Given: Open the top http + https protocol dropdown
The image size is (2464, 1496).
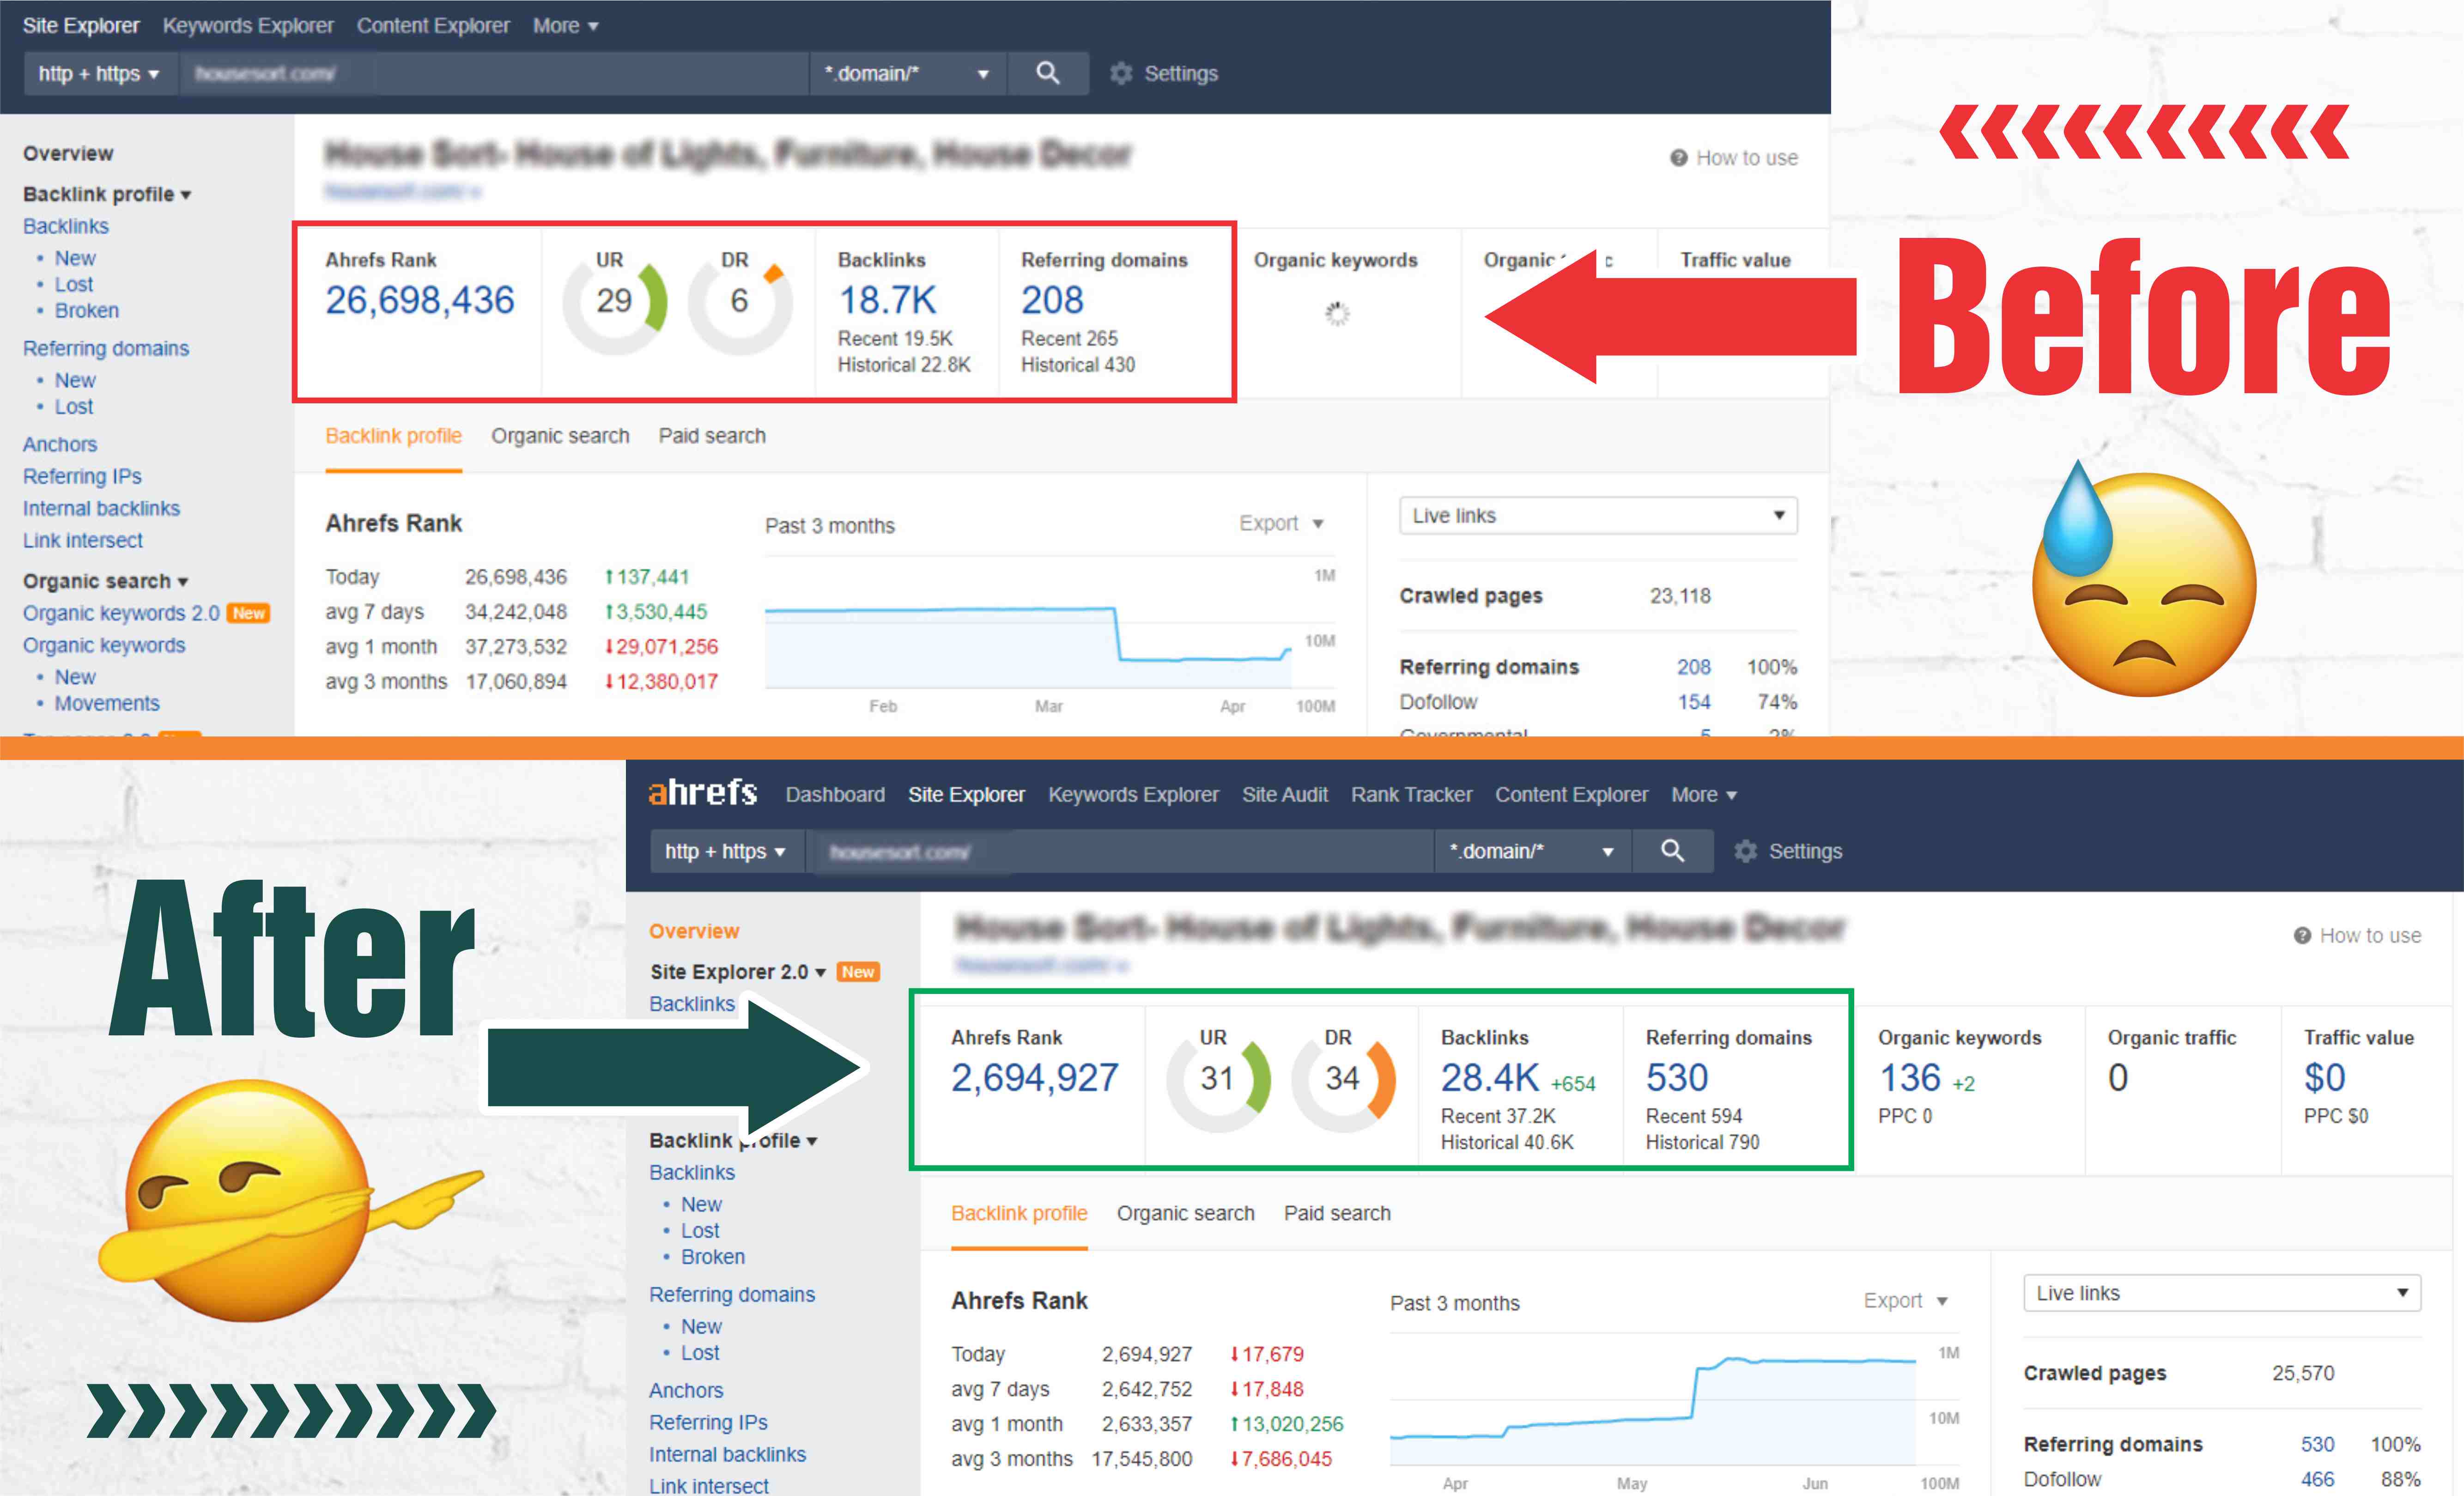Looking at the screenshot, I should tap(99, 74).
